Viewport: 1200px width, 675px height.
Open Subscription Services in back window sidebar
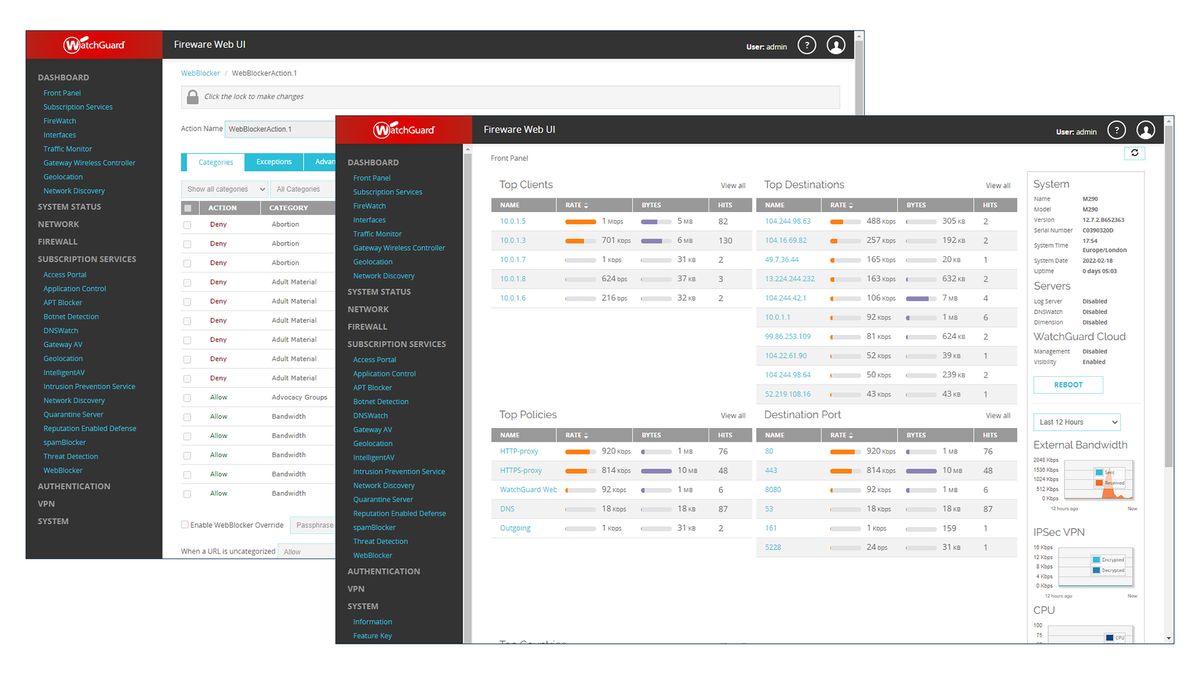(x=78, y=107)
